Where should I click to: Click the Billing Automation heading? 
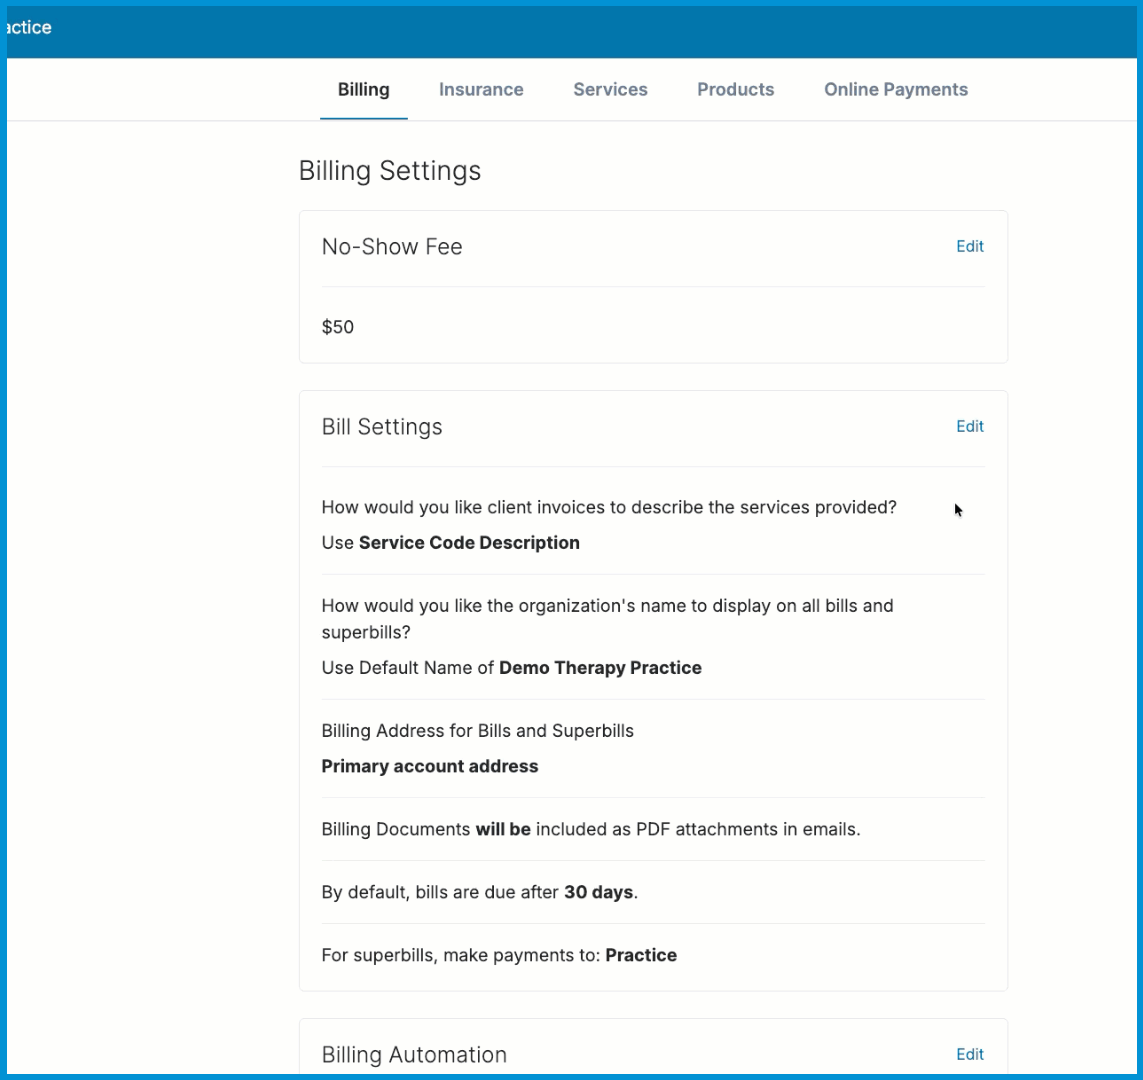414,1054
